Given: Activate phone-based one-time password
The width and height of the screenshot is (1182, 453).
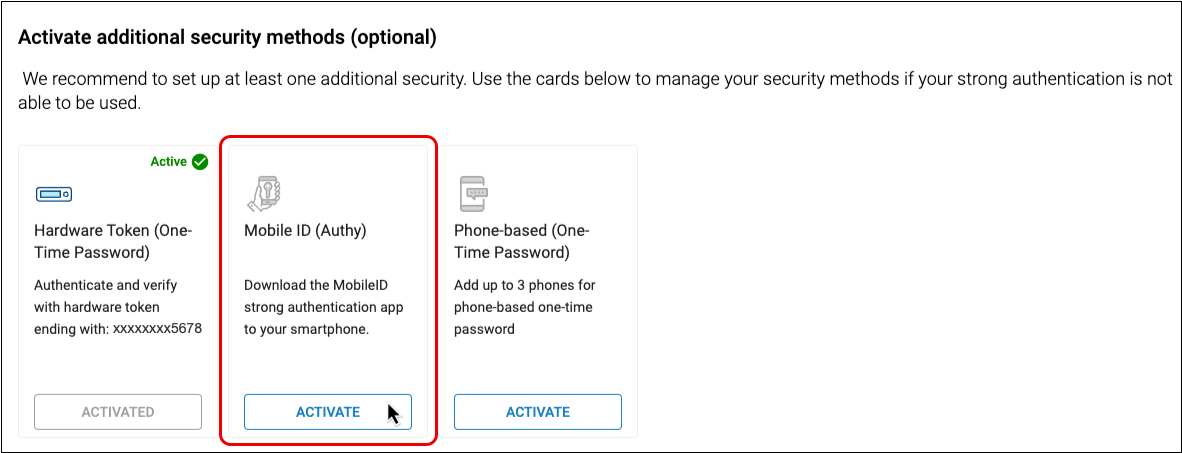Looking at the screenshot, I should pyautogui.click(x=538, y=412).
